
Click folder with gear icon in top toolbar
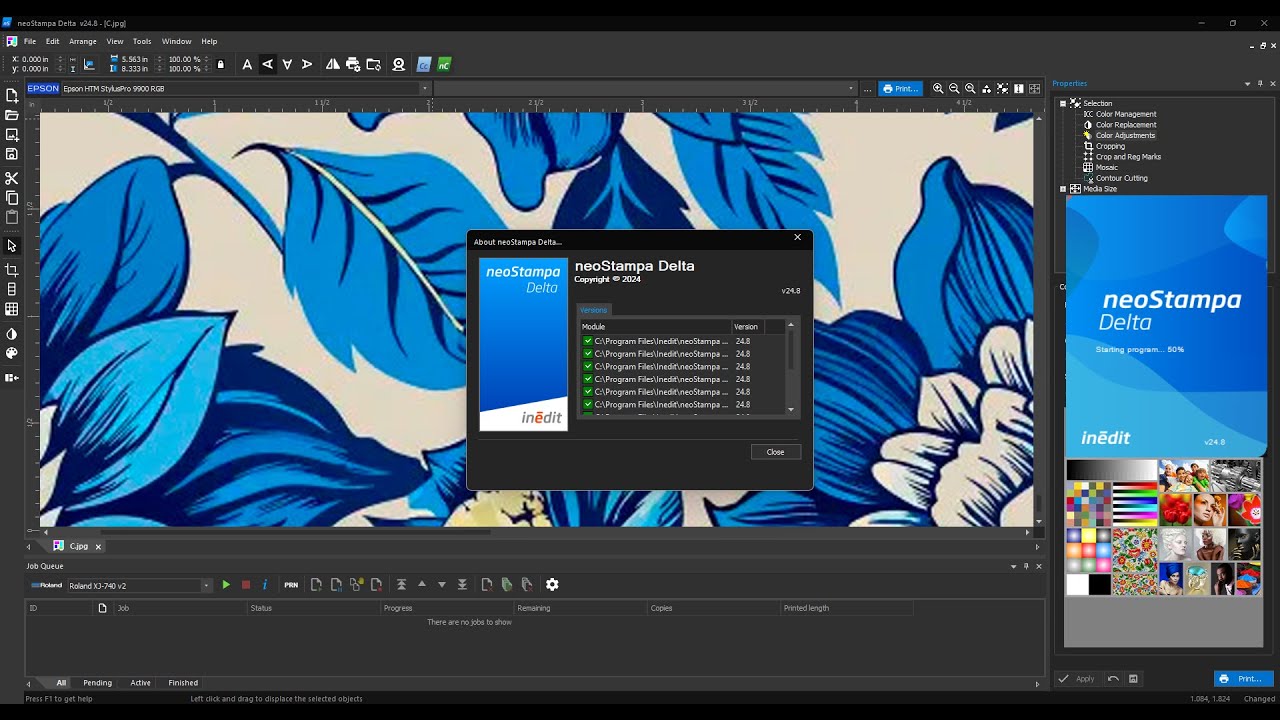[373, 64]
